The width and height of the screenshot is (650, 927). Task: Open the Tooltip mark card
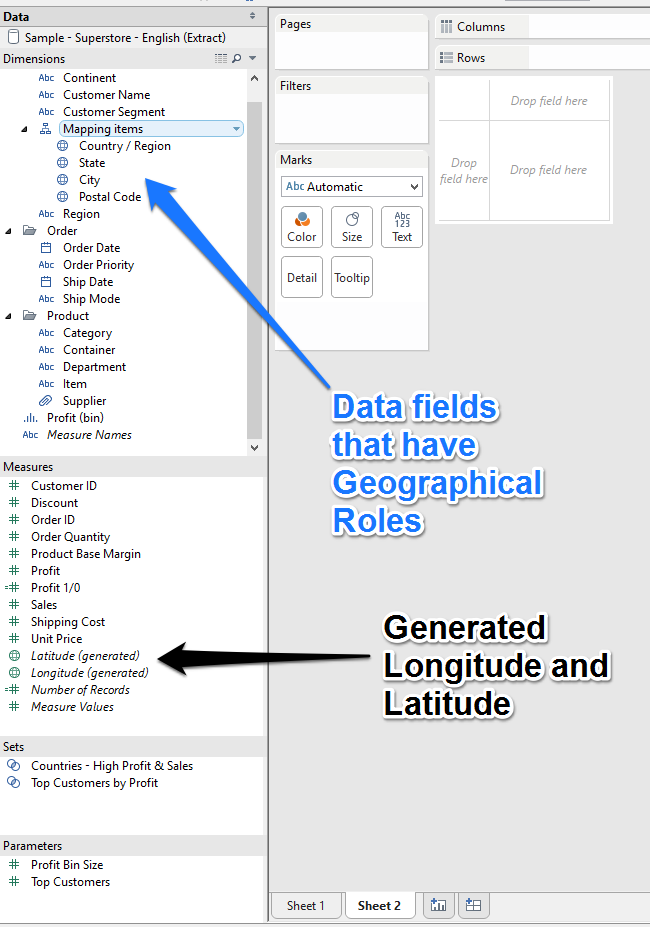point(352,277)
